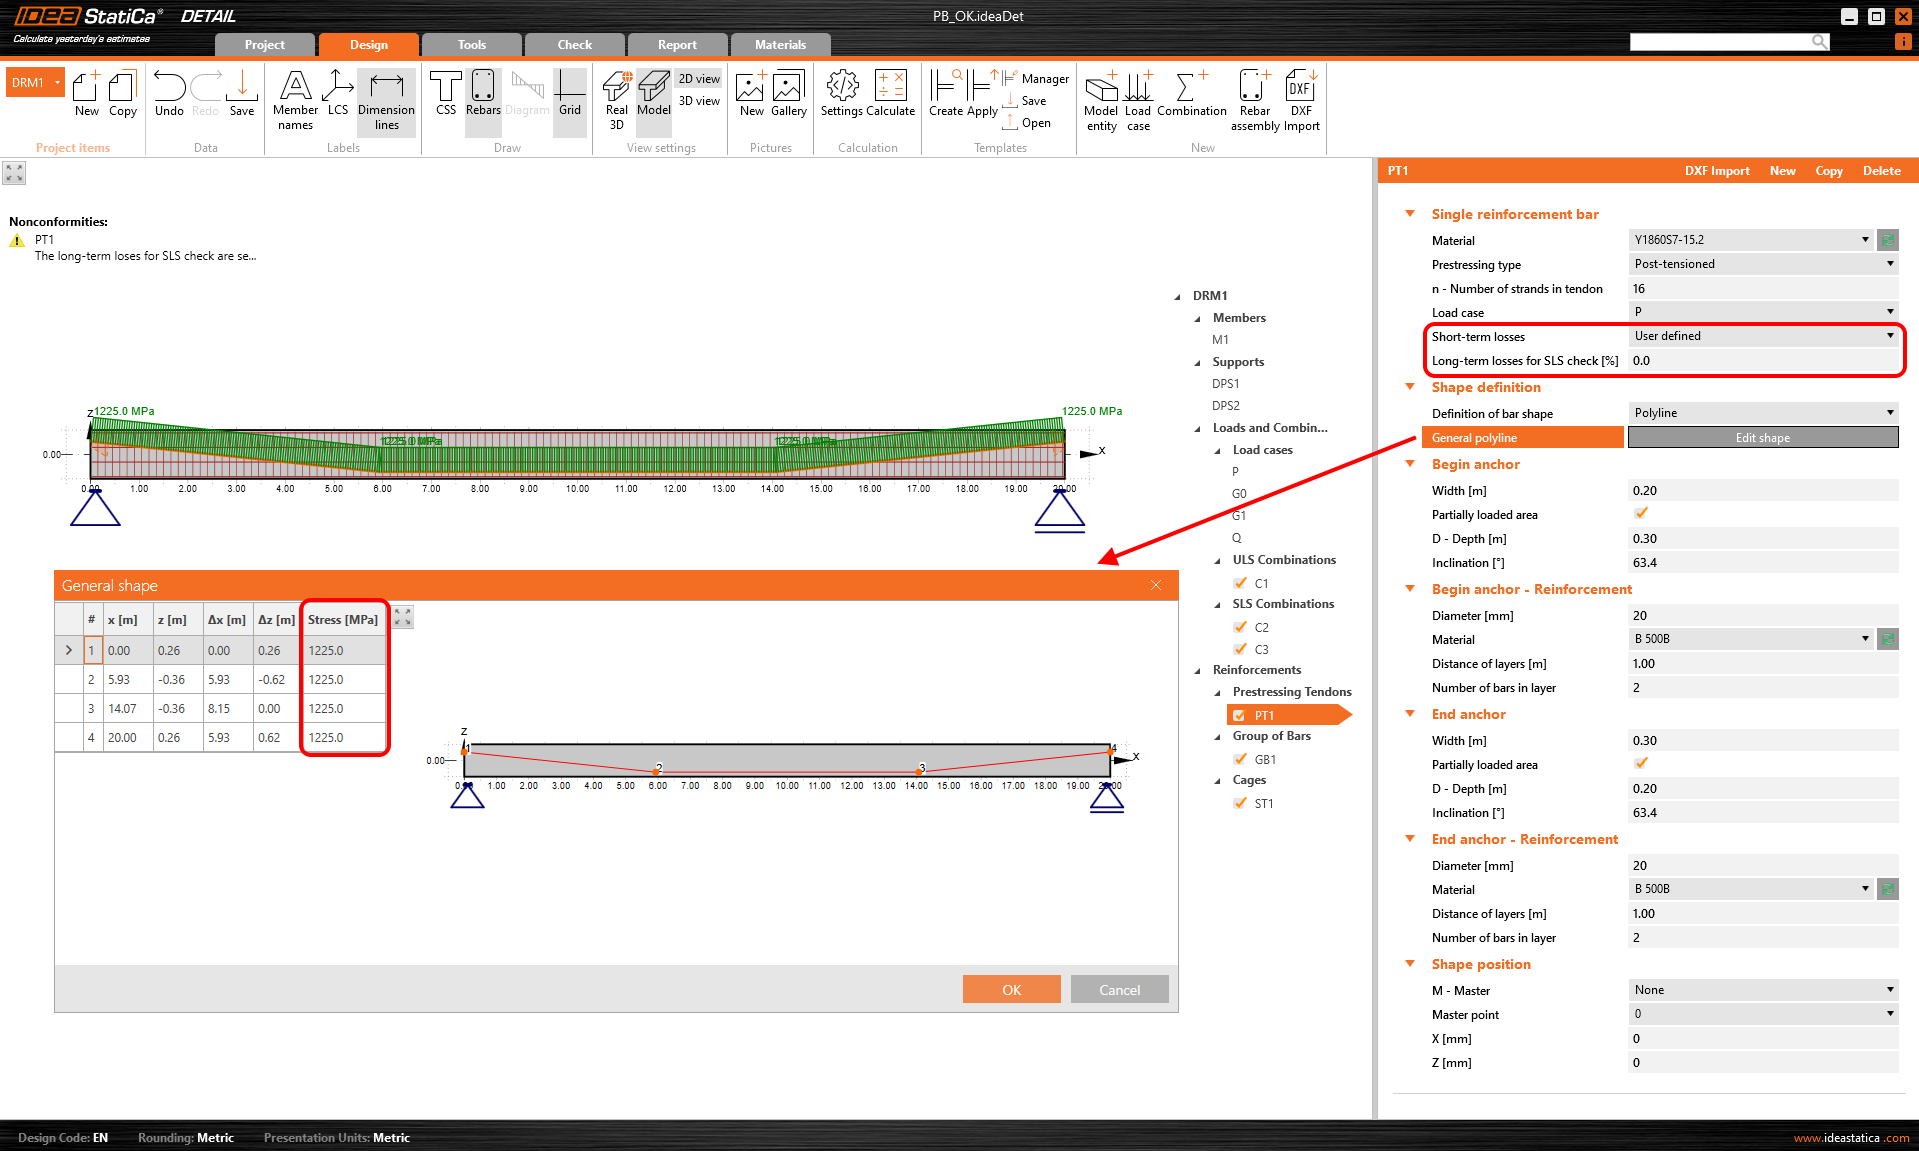1919x1151 pixels.
Task: Open the Materials tab
Action: click(x=780, y=45)
